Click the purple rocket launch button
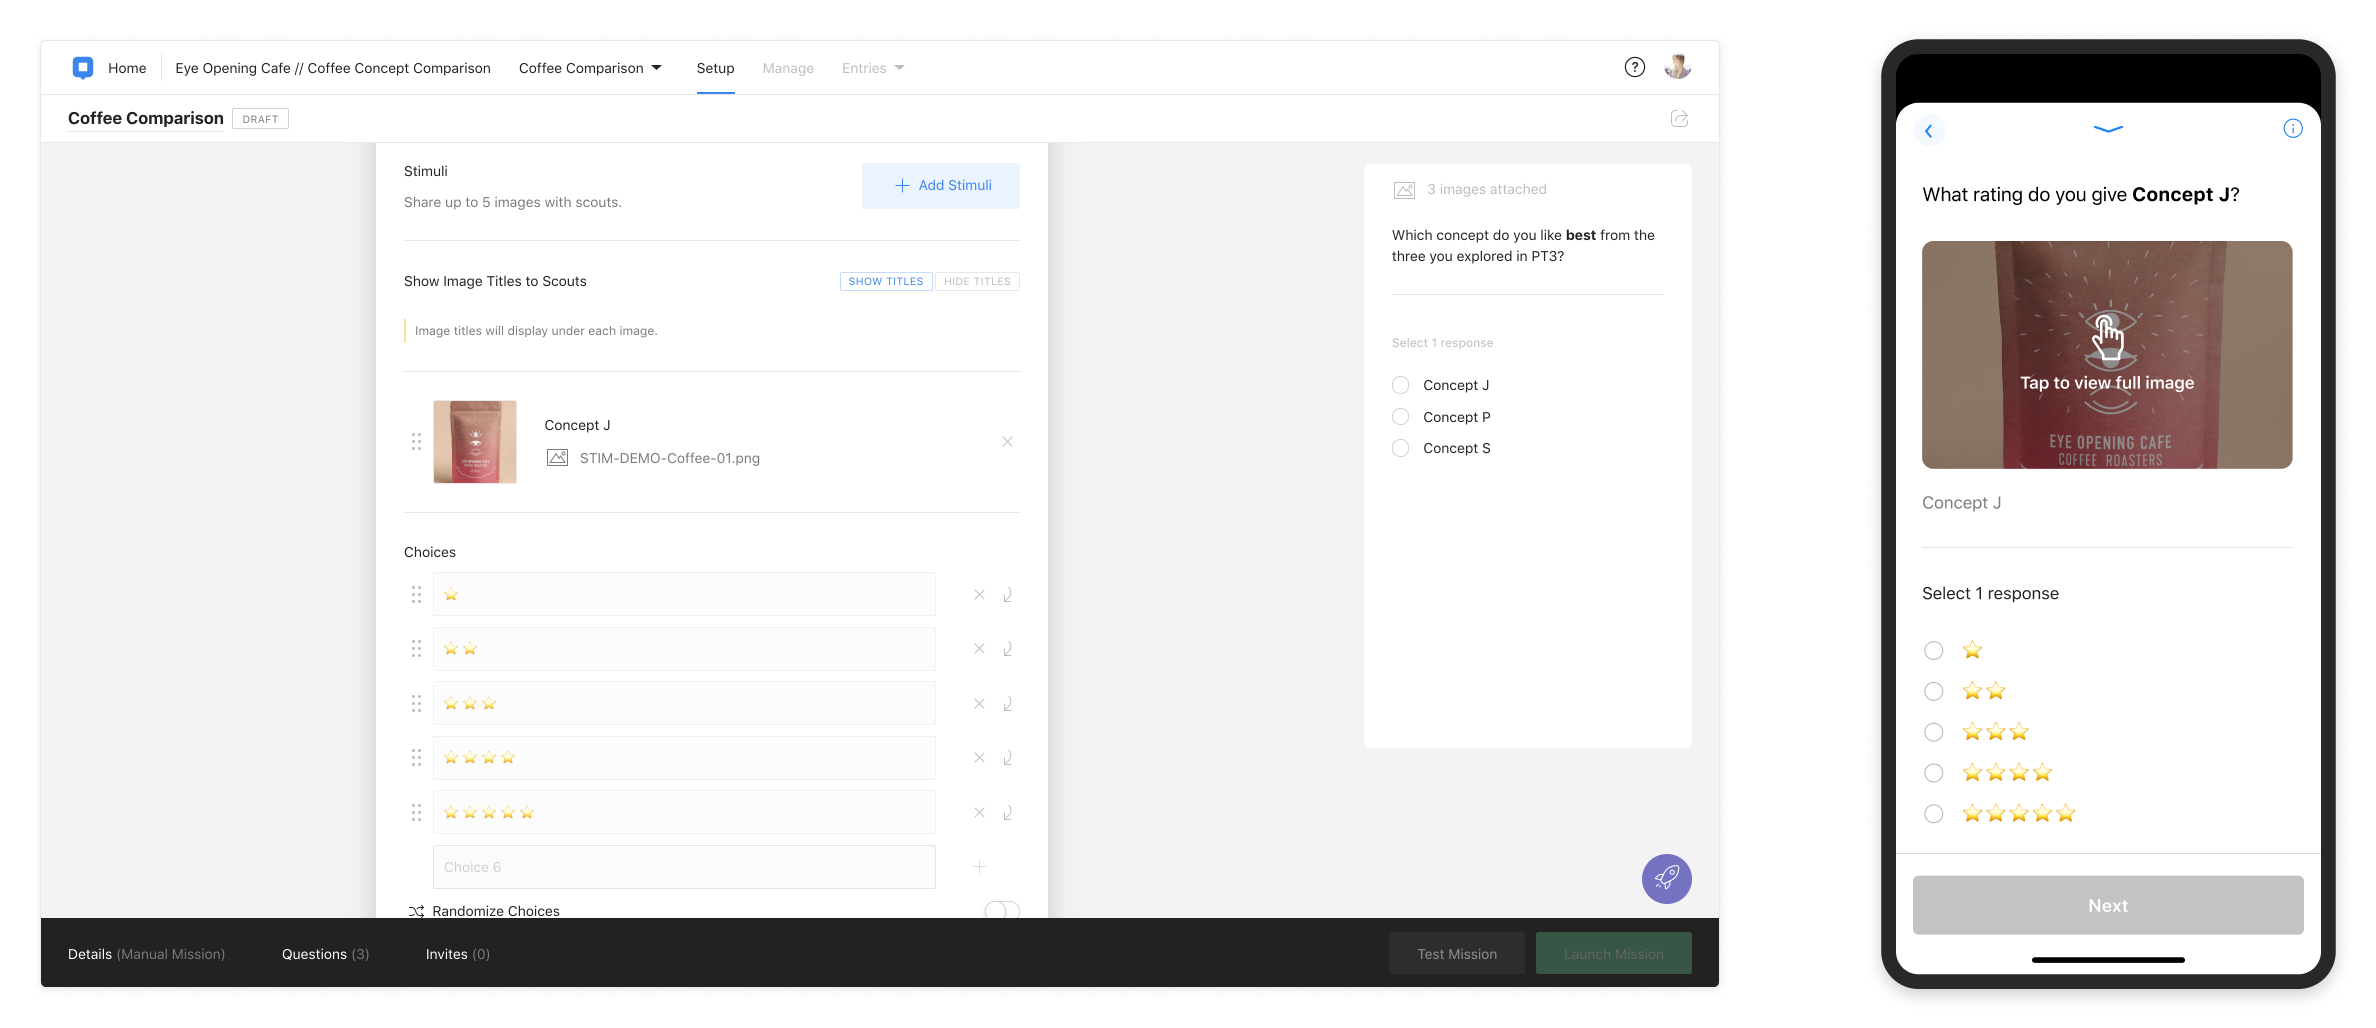This screenshot has height=1028, width=2376. pyautogui.click(x=1666, y=879)
